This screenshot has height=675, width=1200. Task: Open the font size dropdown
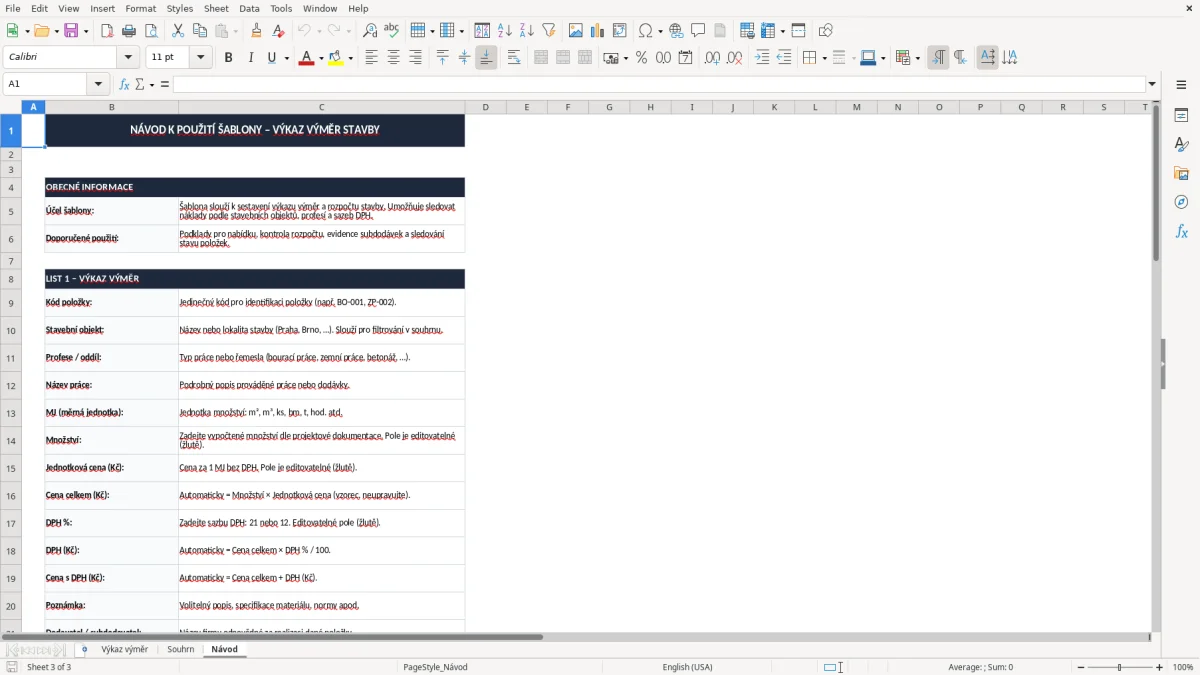coord(201,58)
